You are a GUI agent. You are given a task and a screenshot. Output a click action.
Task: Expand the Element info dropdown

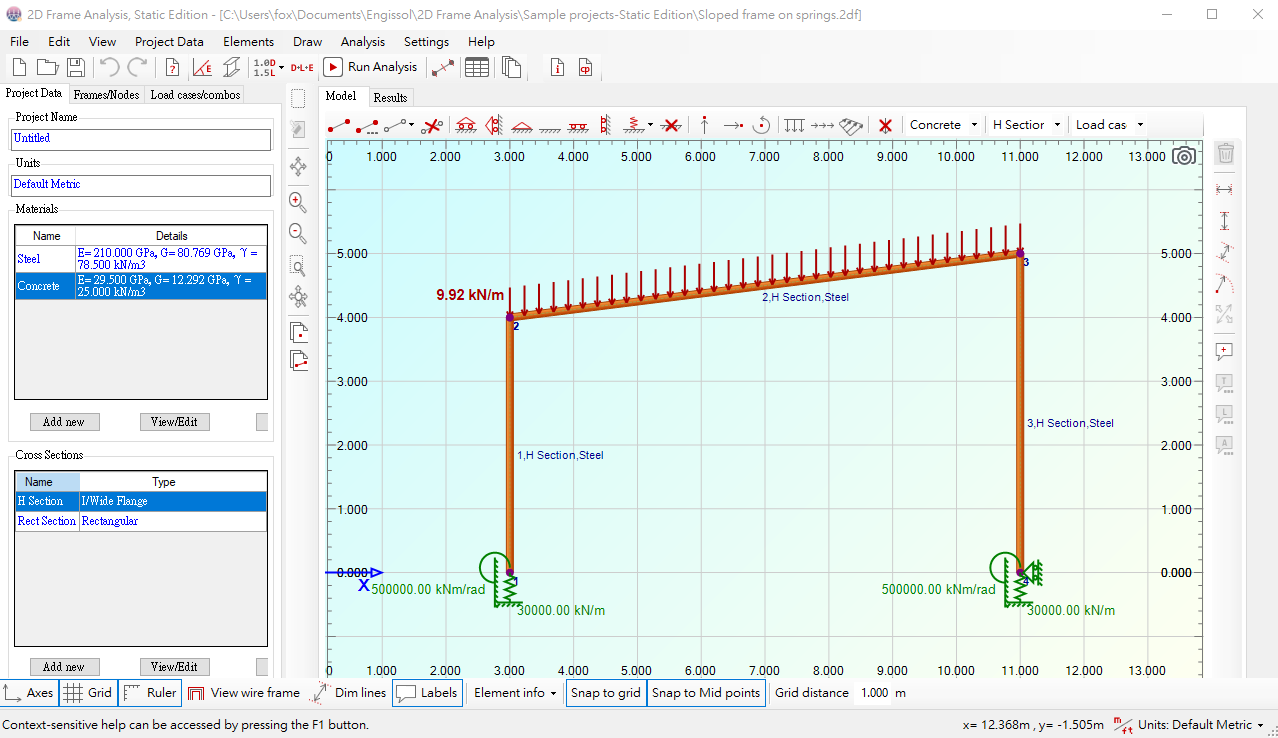coord(515,693)
